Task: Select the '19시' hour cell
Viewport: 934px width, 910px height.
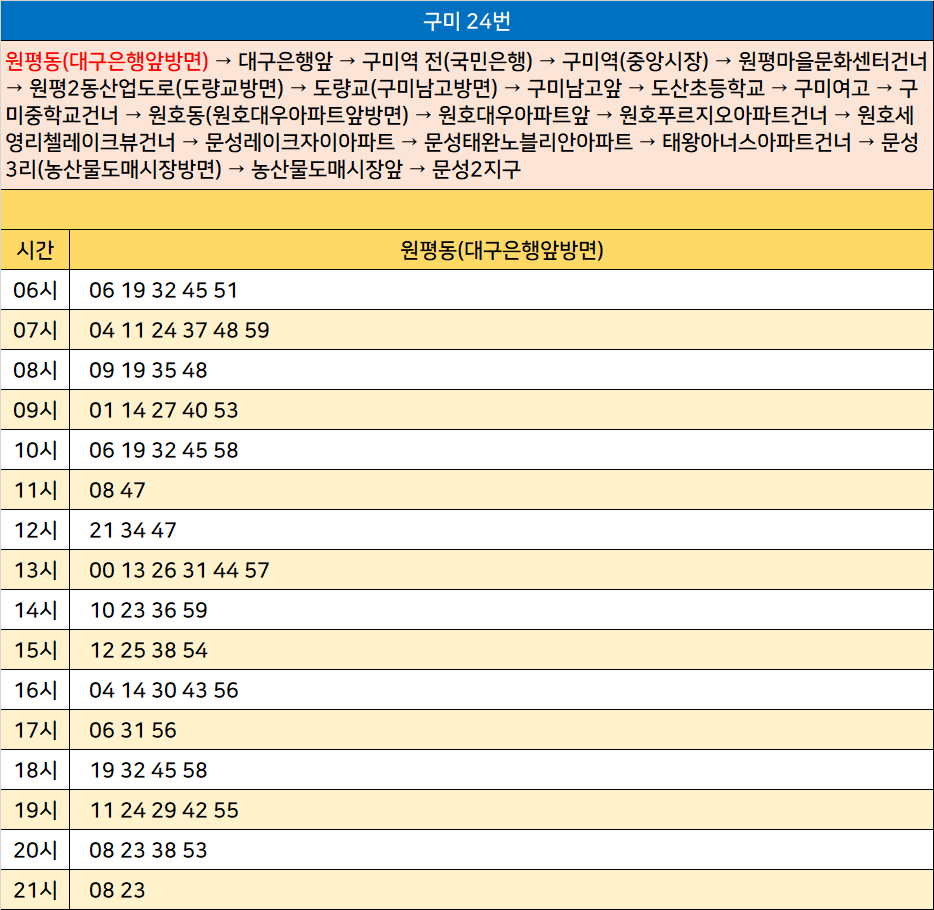Action: 35,809
